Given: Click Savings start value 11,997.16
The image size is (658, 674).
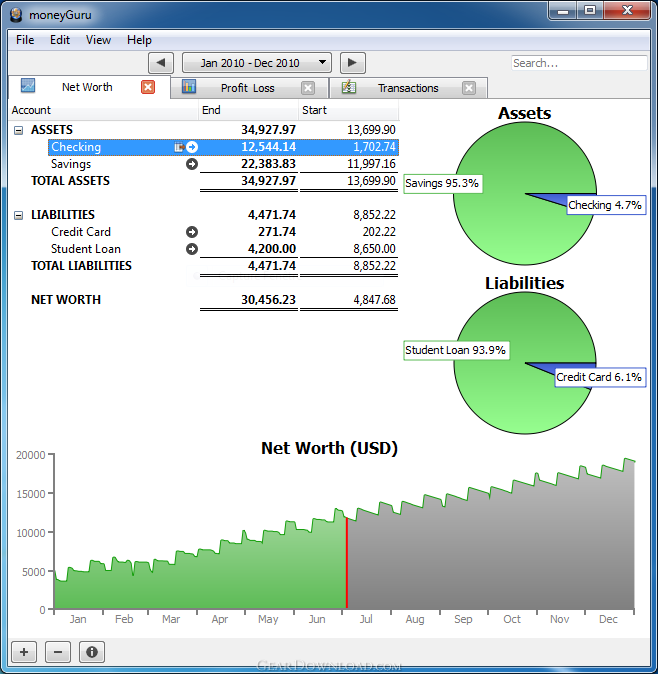Looking at the screenshot, I should [x=371, y=164].
